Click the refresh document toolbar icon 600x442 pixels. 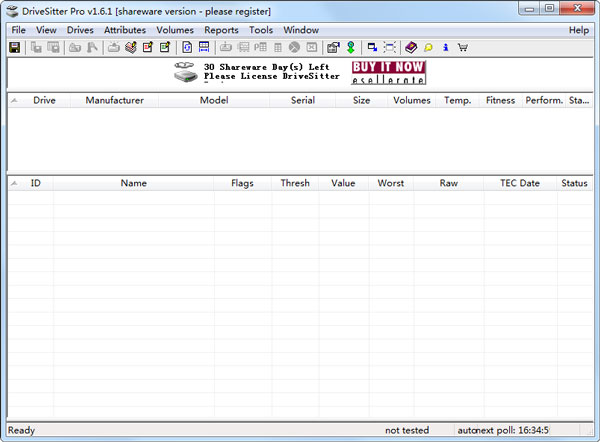pos(187,47)
